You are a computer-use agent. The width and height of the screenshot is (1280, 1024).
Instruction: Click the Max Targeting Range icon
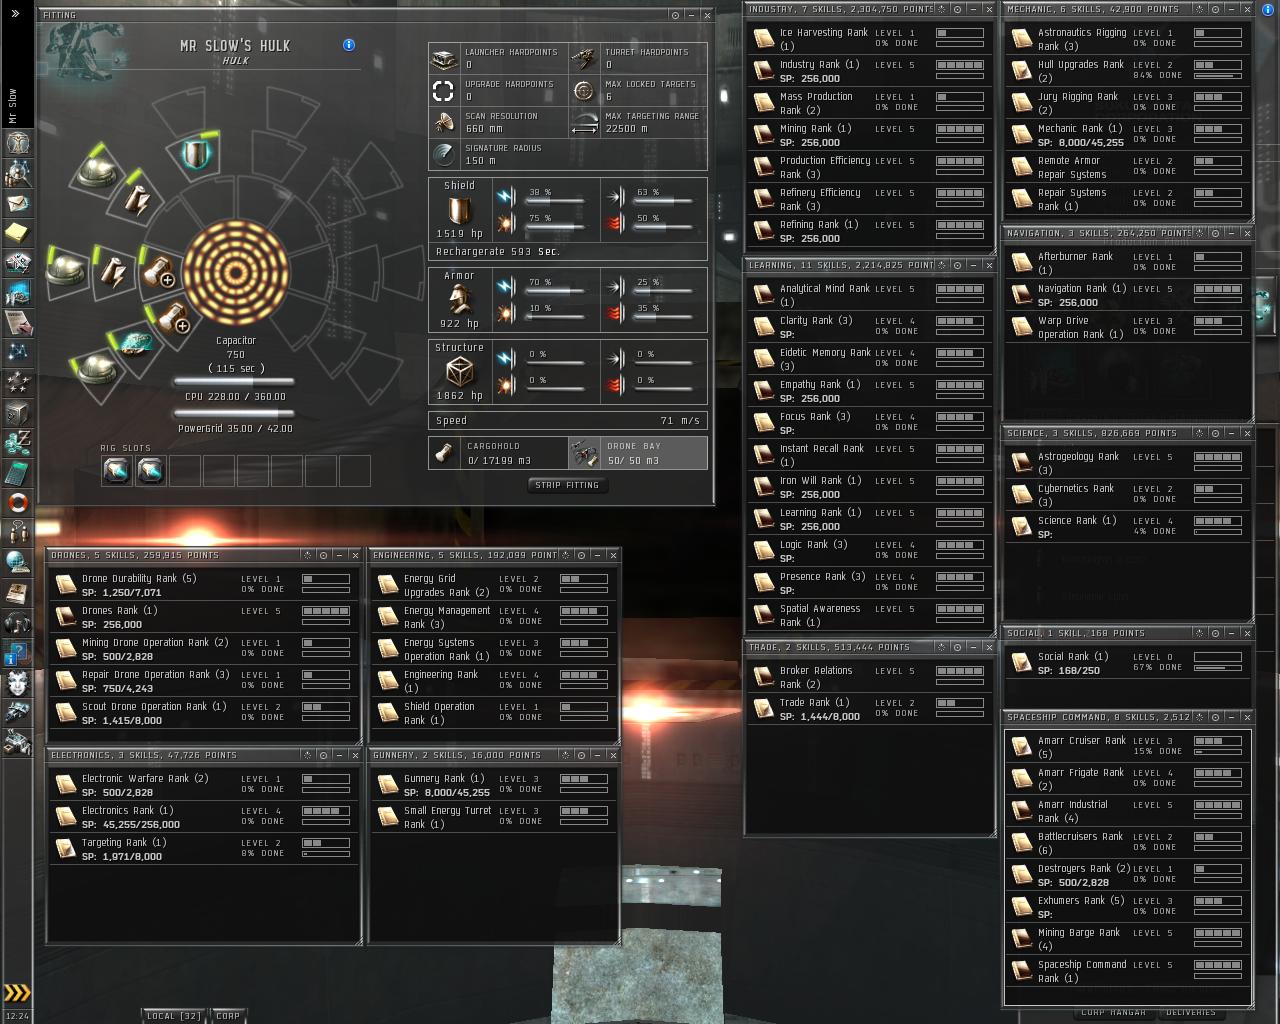point(584,123)
